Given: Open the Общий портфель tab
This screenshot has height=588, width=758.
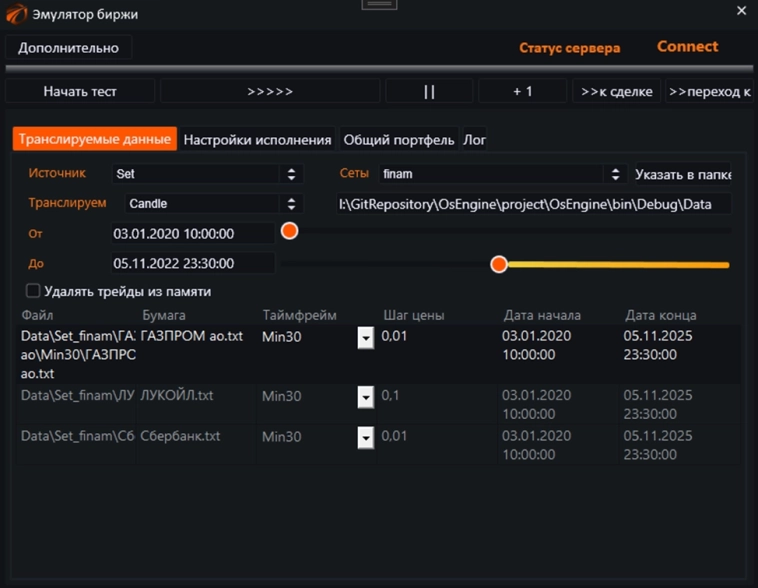Looking at the screenshot, I should 399,140.
